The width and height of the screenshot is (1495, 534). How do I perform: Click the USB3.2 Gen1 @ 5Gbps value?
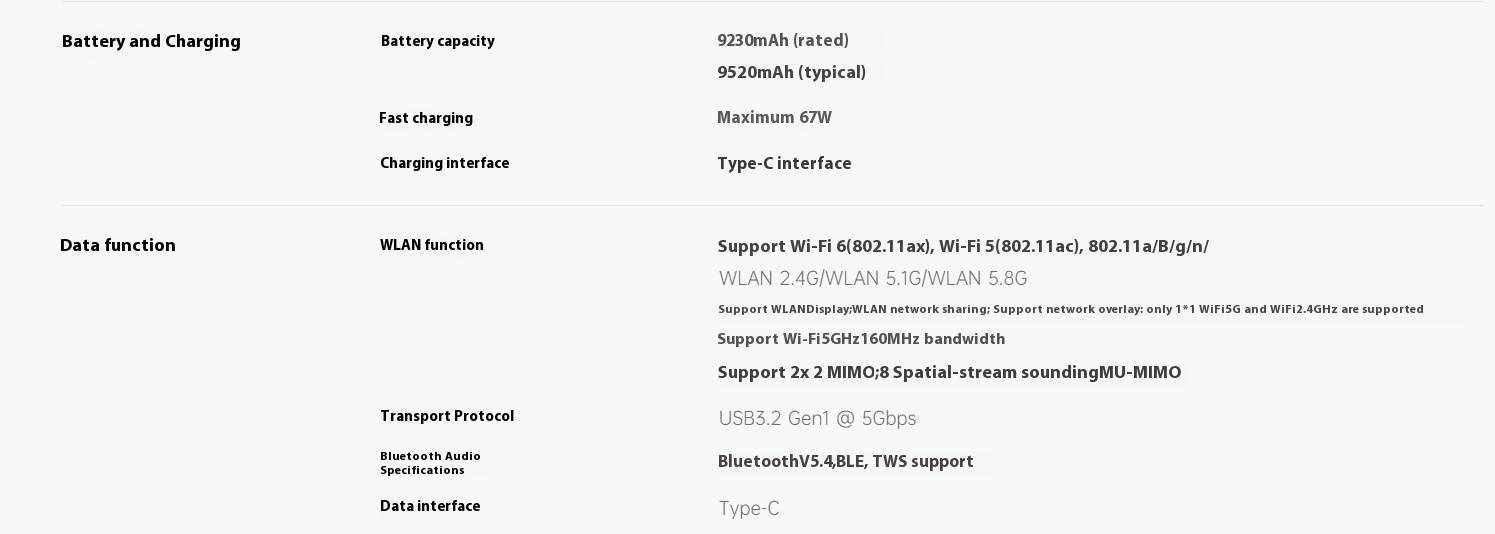(817, 419)
